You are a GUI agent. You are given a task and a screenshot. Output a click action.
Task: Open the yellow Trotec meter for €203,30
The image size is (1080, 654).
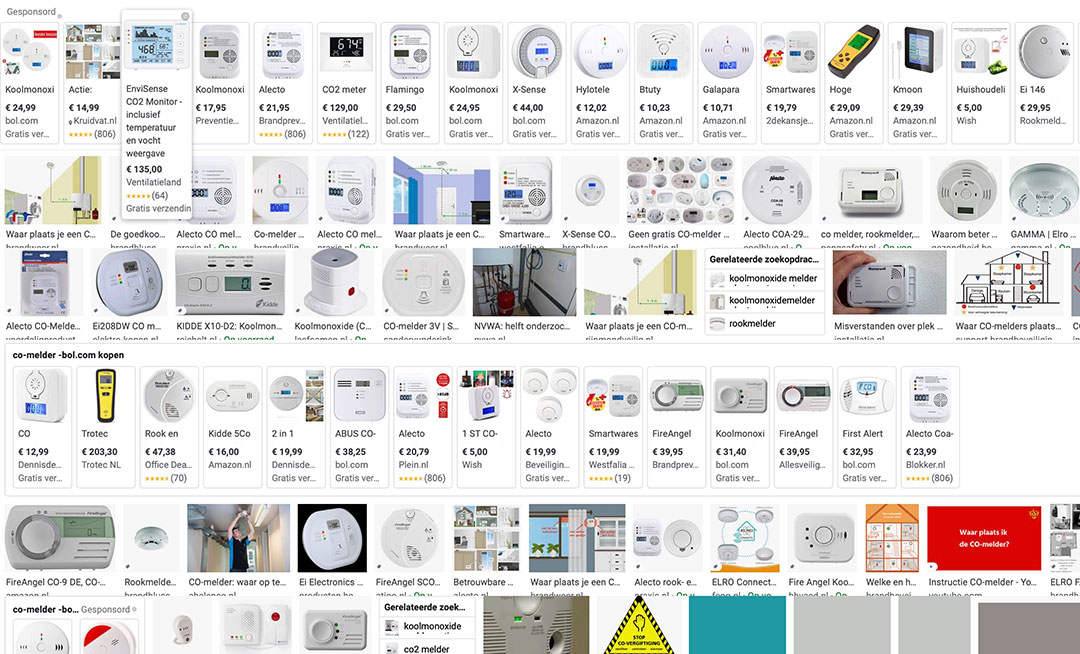105,427
